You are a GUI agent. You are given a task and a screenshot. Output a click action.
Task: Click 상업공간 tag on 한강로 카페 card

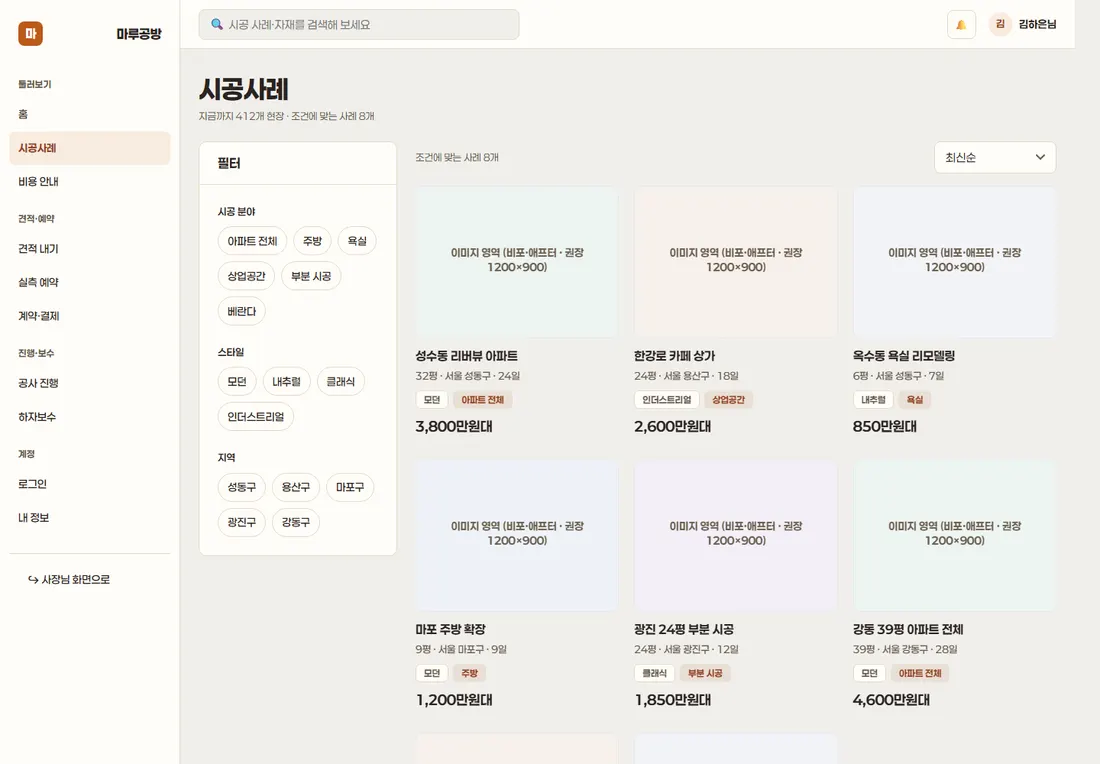point(728,400)
